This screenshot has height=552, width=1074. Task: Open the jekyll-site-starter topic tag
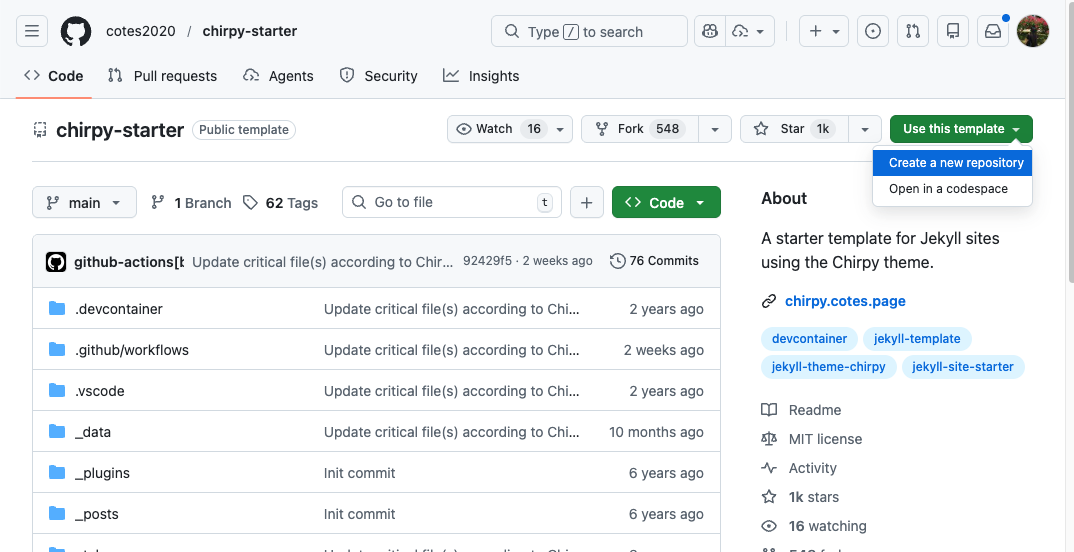[x=963, y=366]
